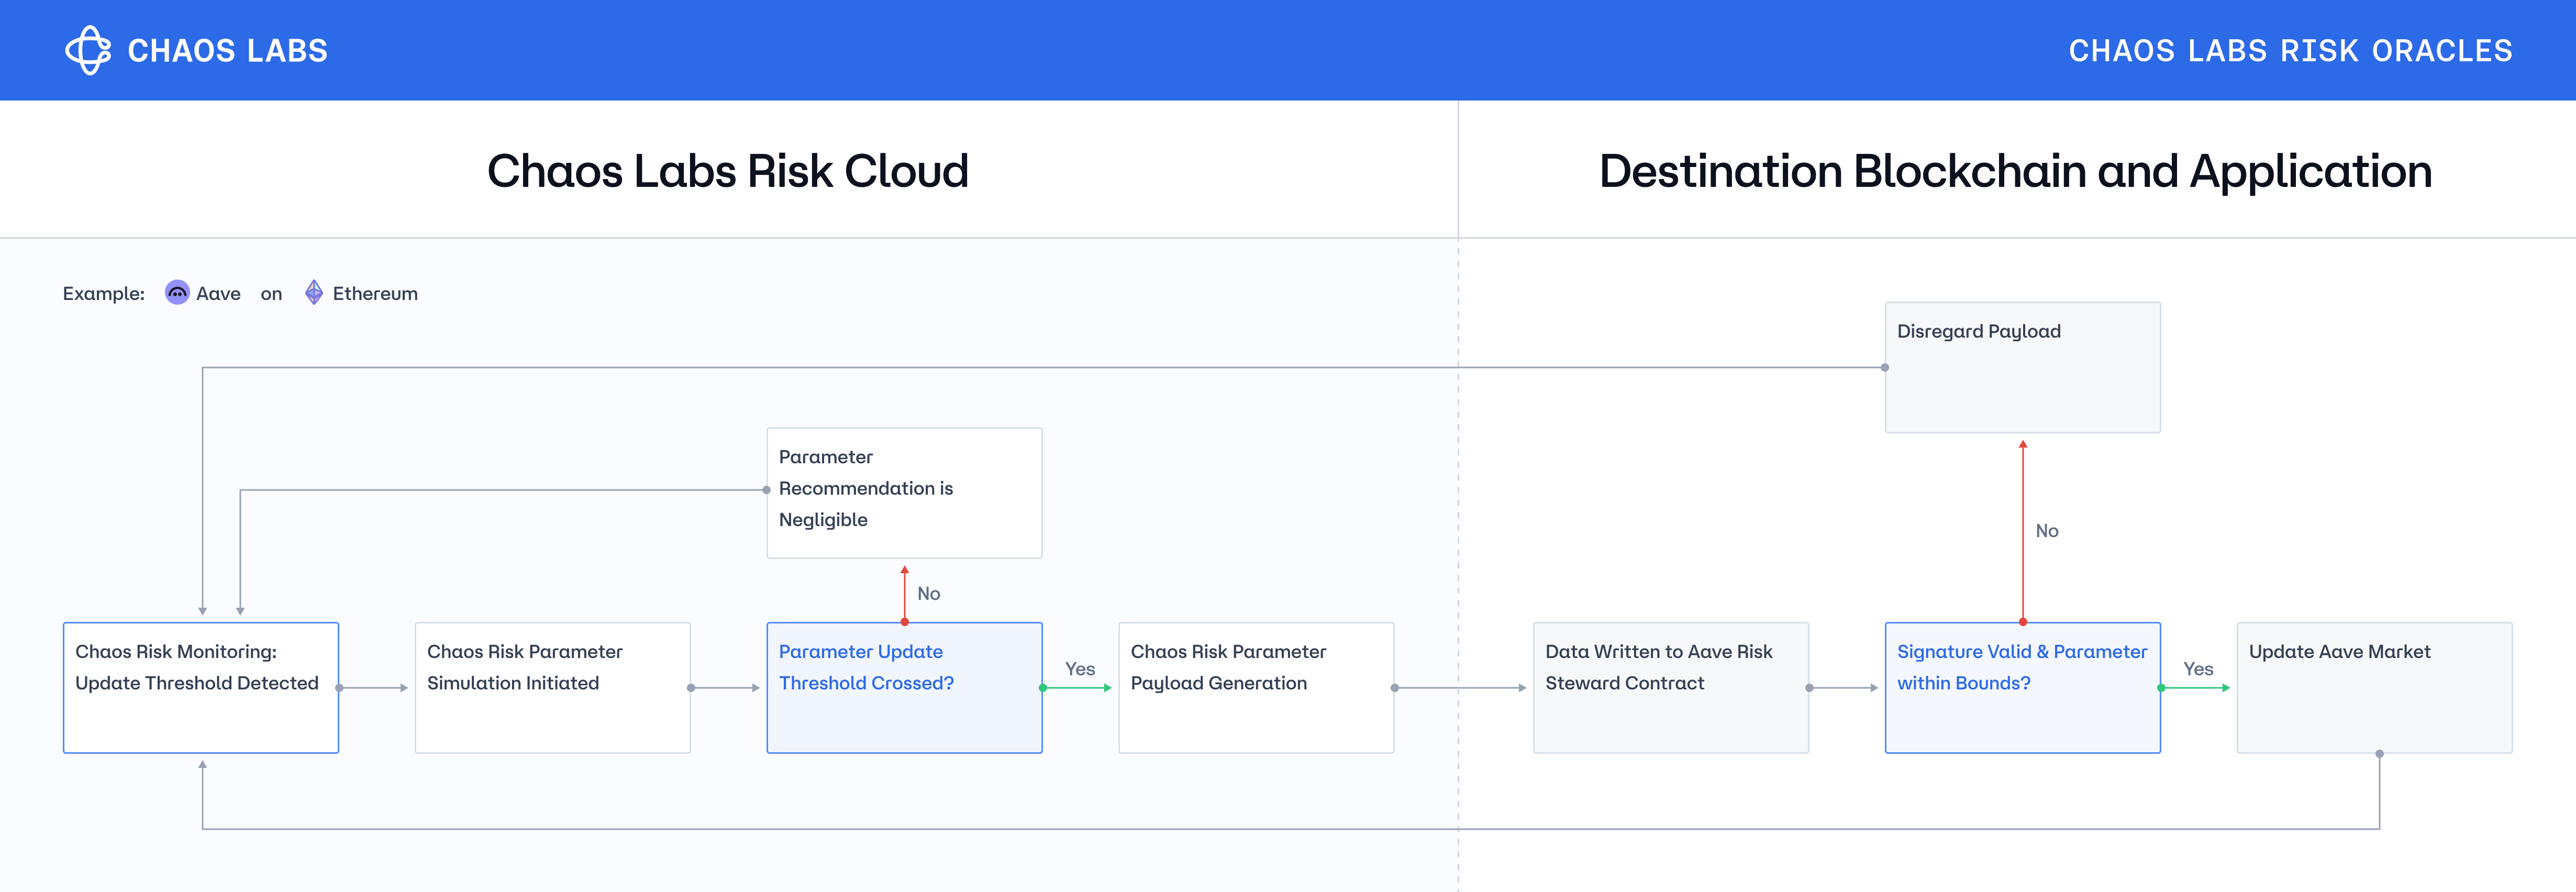Select Parameter Recommendation is Negligible box
2576x892 pixels.
(905, 493)
